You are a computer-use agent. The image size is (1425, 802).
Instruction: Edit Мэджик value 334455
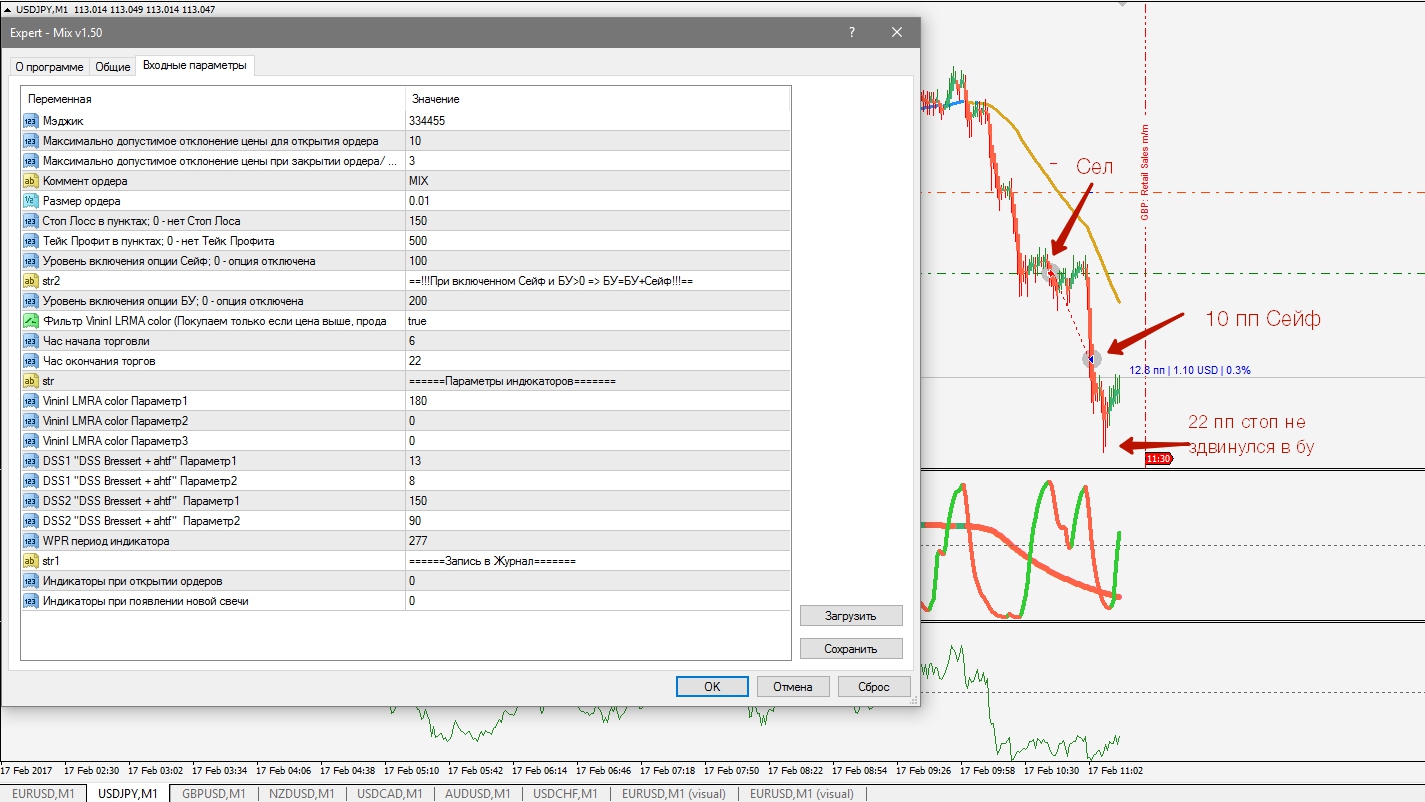tap(598, 121)
